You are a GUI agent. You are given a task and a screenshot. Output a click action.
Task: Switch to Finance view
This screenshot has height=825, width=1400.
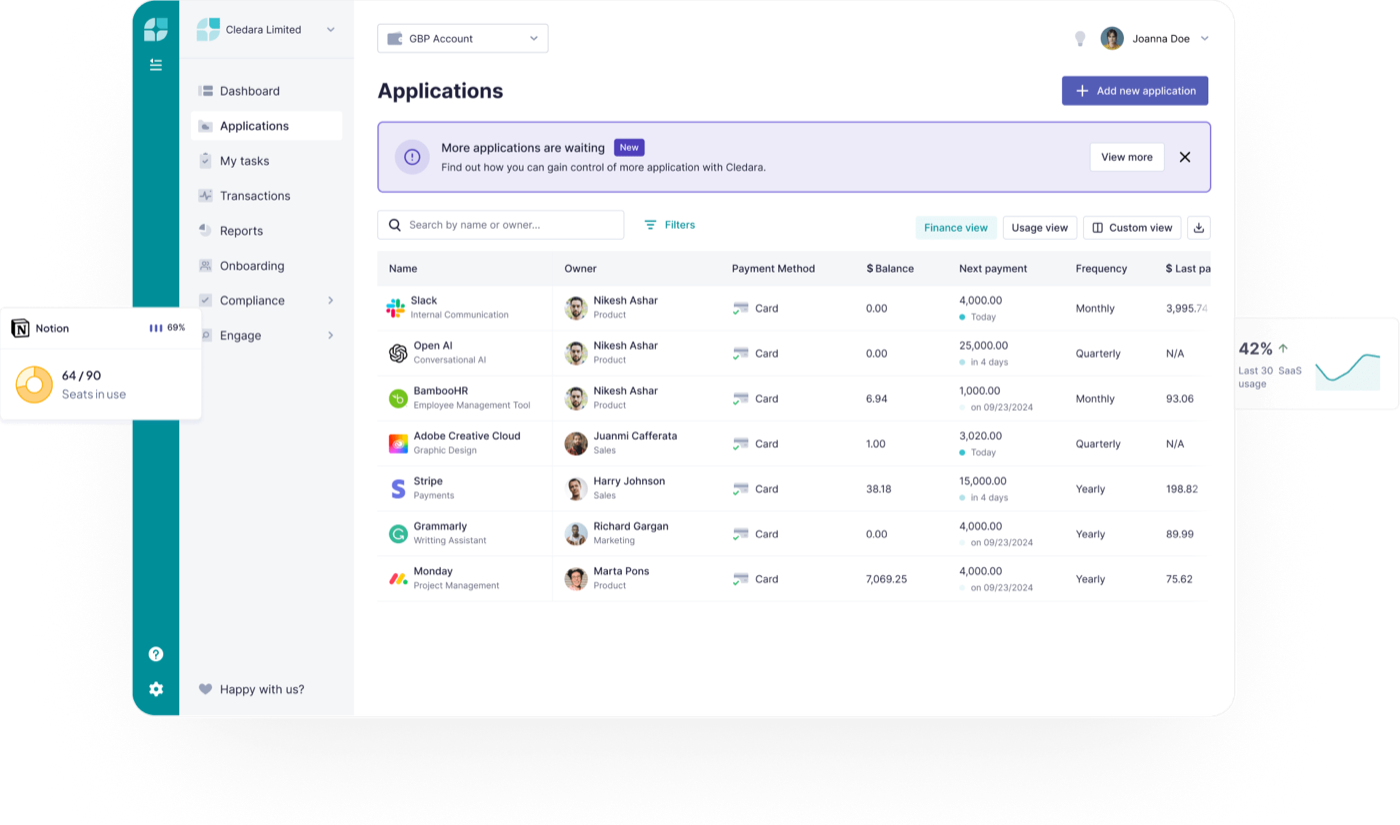tap(956, 228)
